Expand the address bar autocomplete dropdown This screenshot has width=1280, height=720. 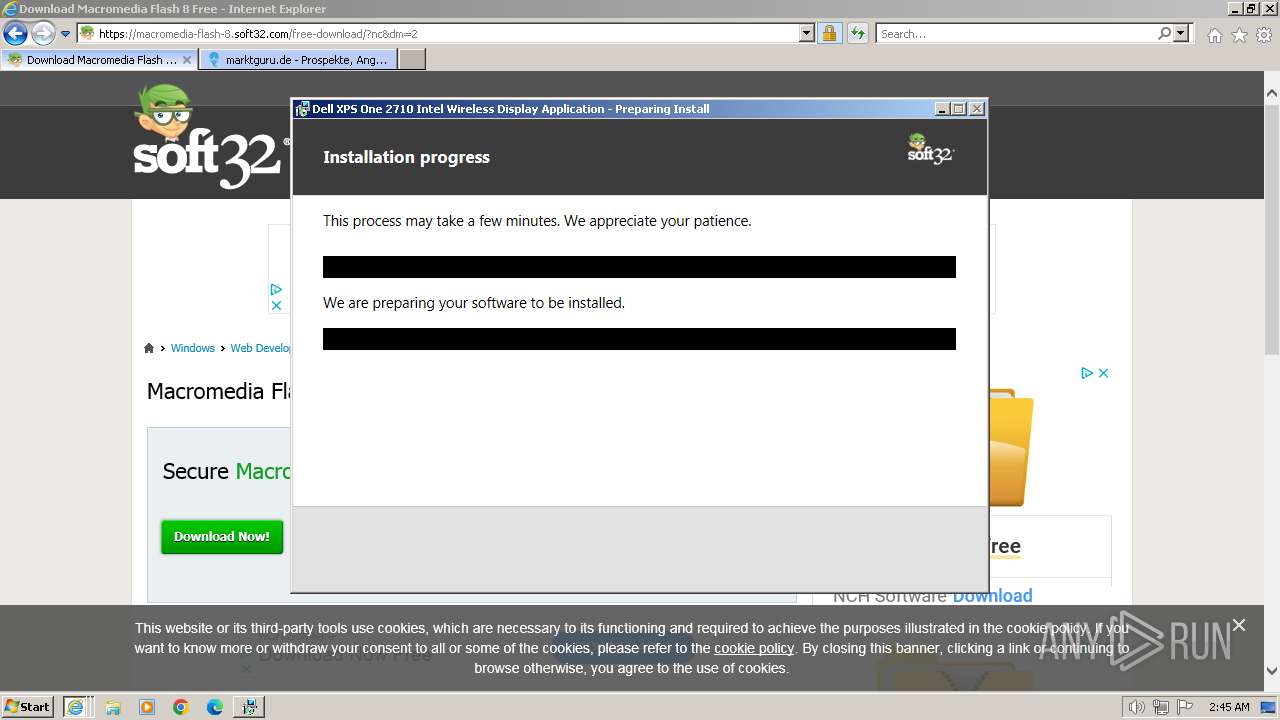807,34
